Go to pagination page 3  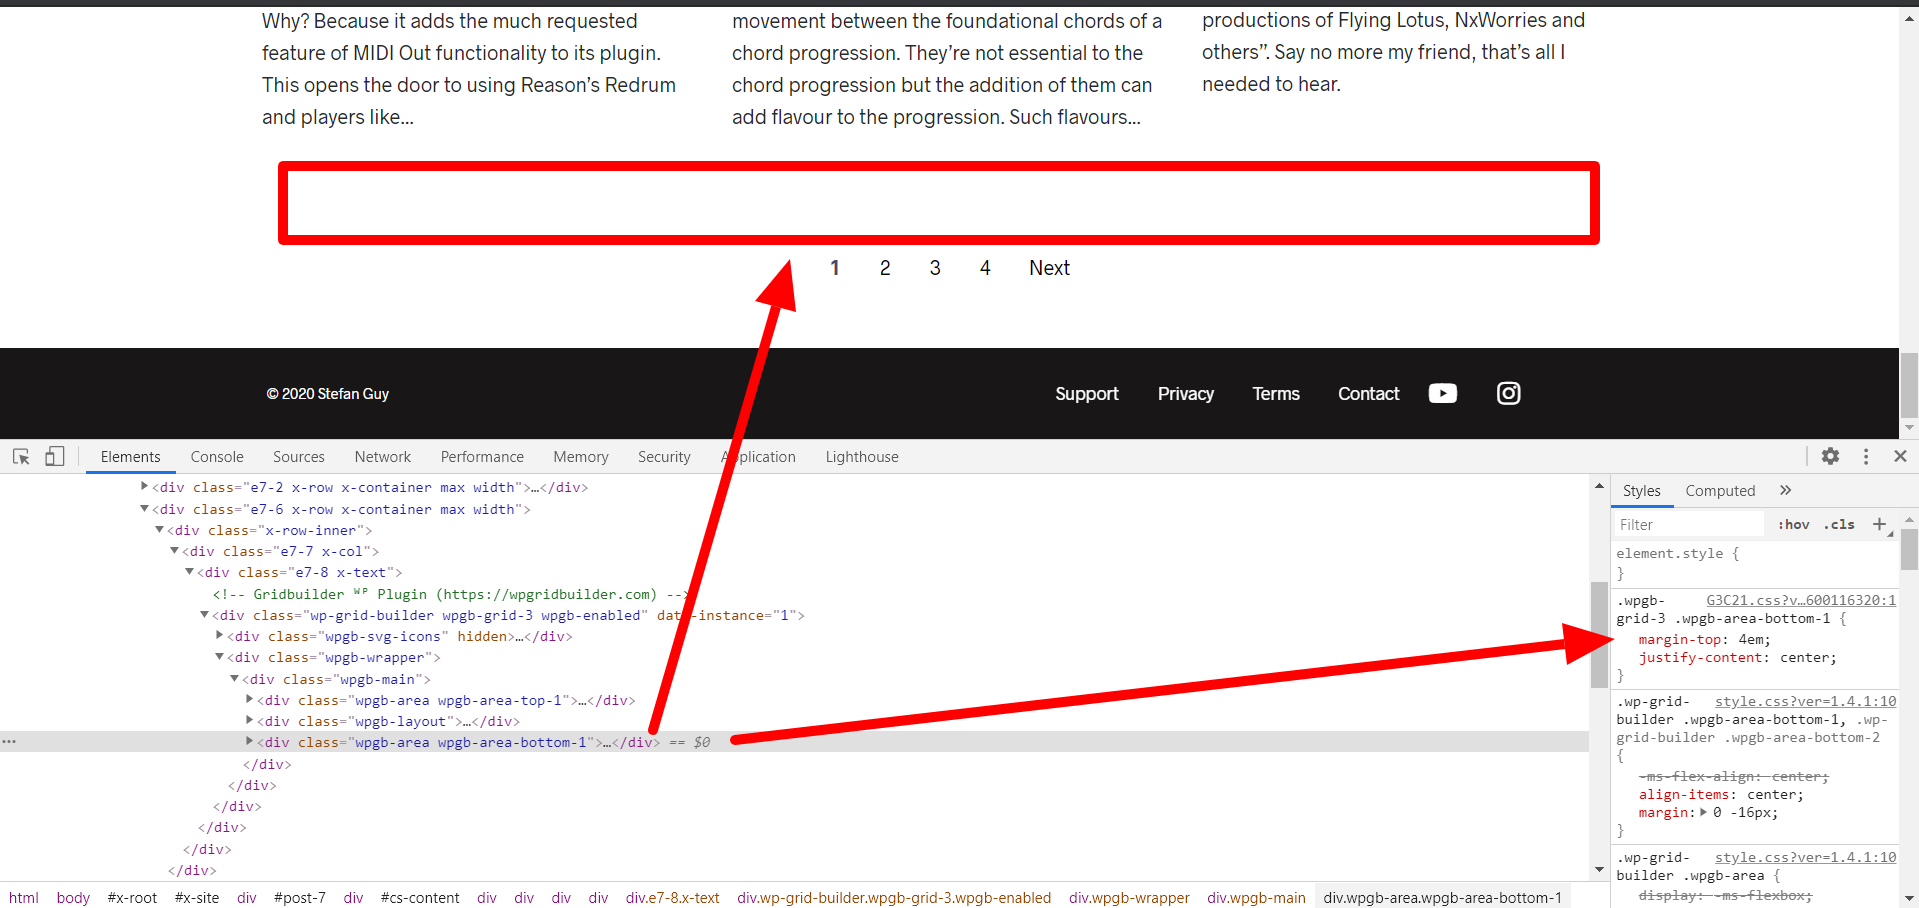point(935,268)
